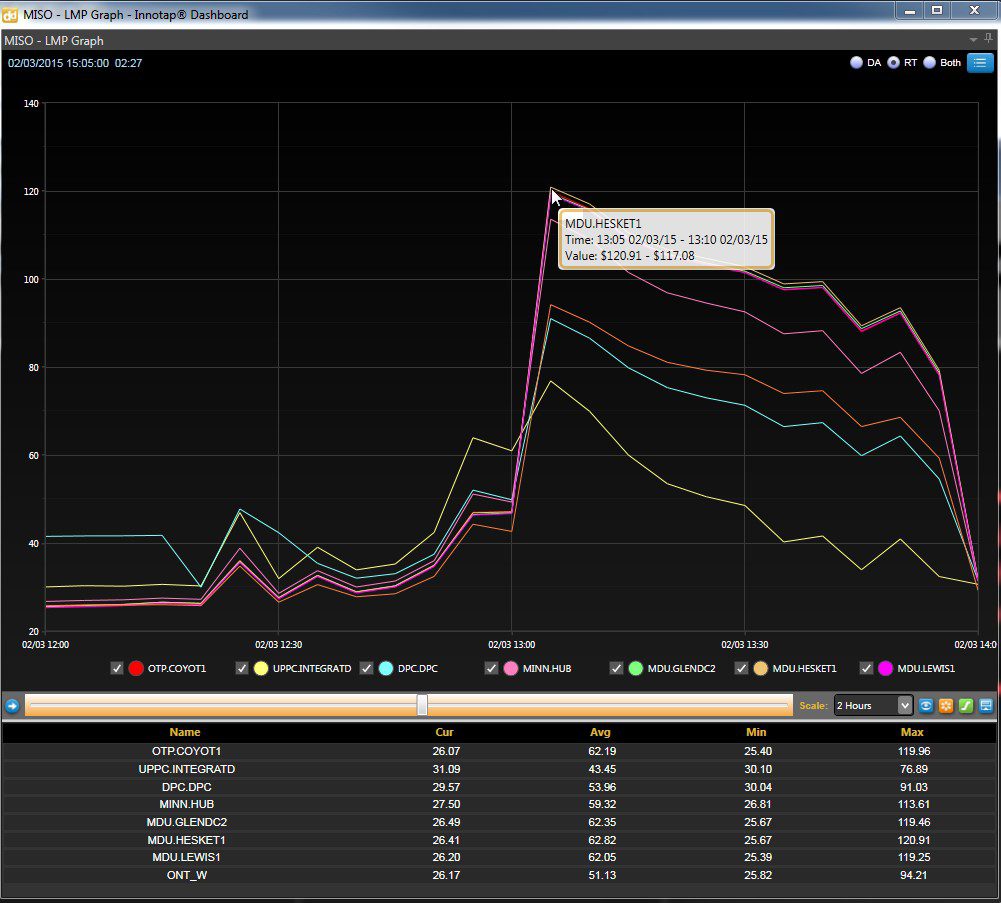Viewport: 1001px width, 903px height.
Task: Click the cyan DPC.DPC color dot
Action: [386, 668]
